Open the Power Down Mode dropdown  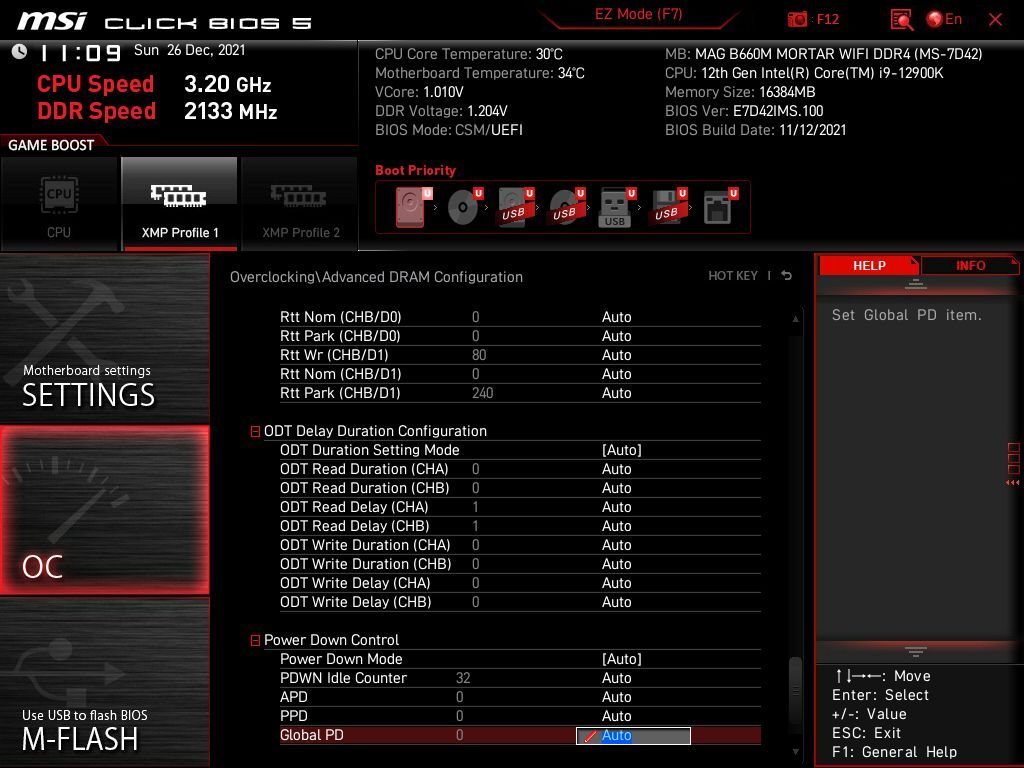pos(621,659)
